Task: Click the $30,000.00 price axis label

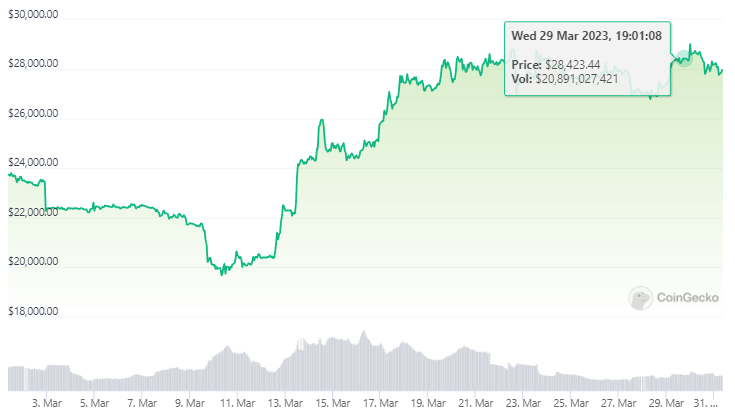Action: [33, 14]
